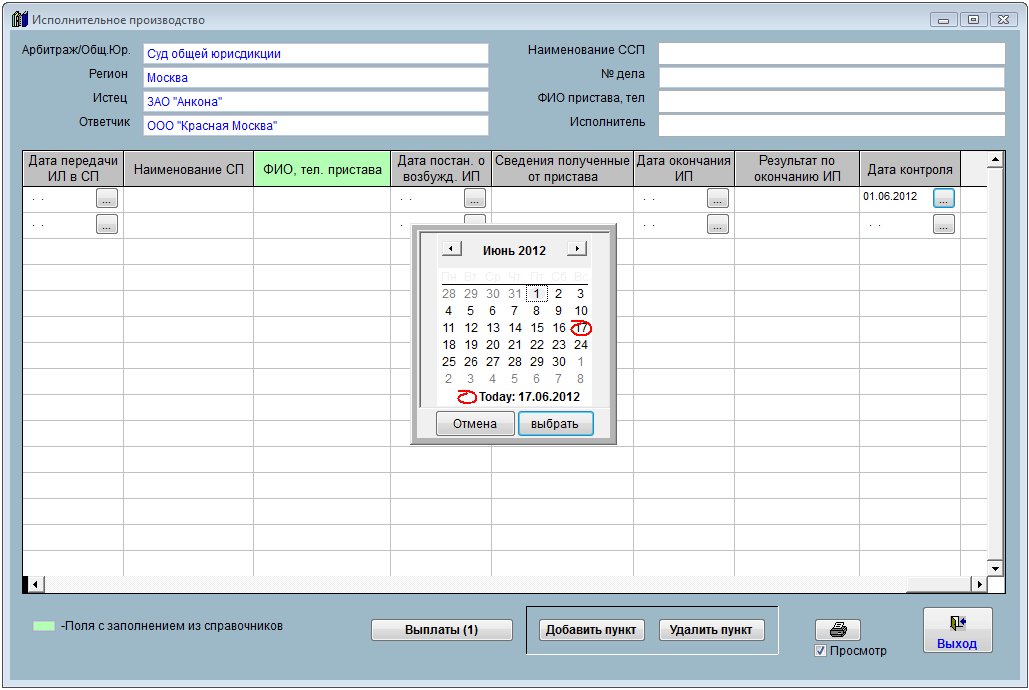Click the Наименование ССП input field
1029x690 pixels.
point(831,54)
